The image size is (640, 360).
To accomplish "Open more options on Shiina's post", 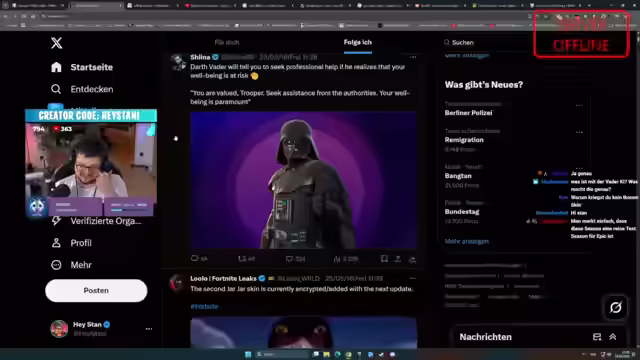I will [413, 57].
